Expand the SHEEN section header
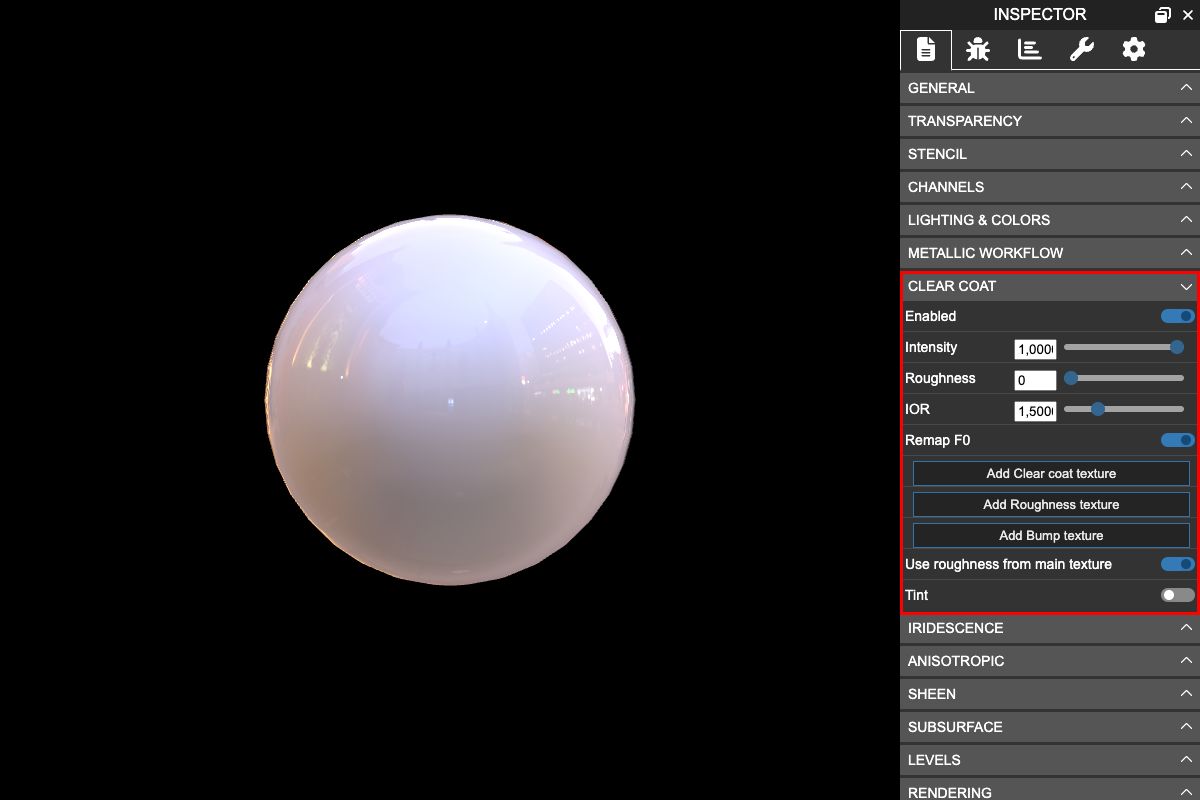The height and width of the screenshot is (800, 1200). pyautogui.click(x=1050, y=694)
